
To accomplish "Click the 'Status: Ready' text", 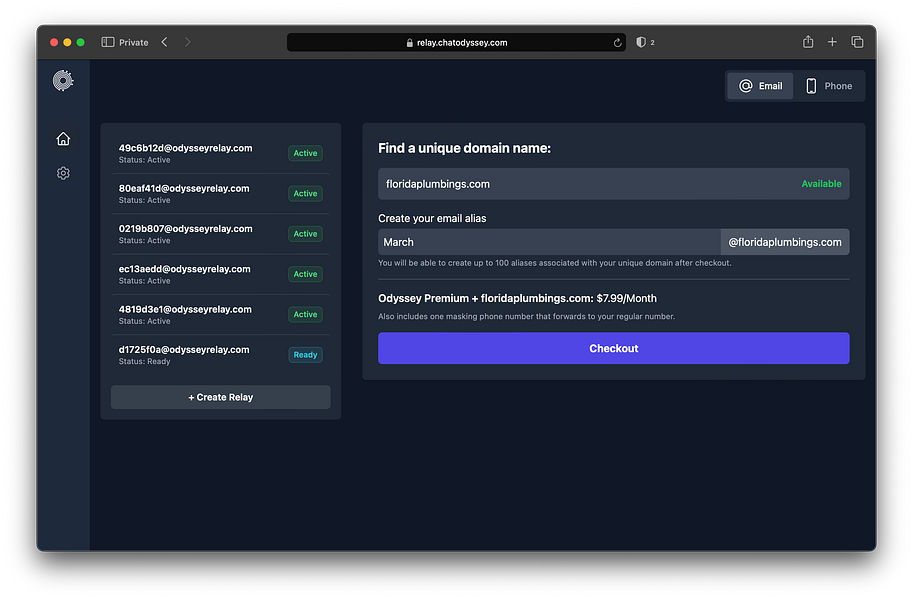I will tap(144, 361).
